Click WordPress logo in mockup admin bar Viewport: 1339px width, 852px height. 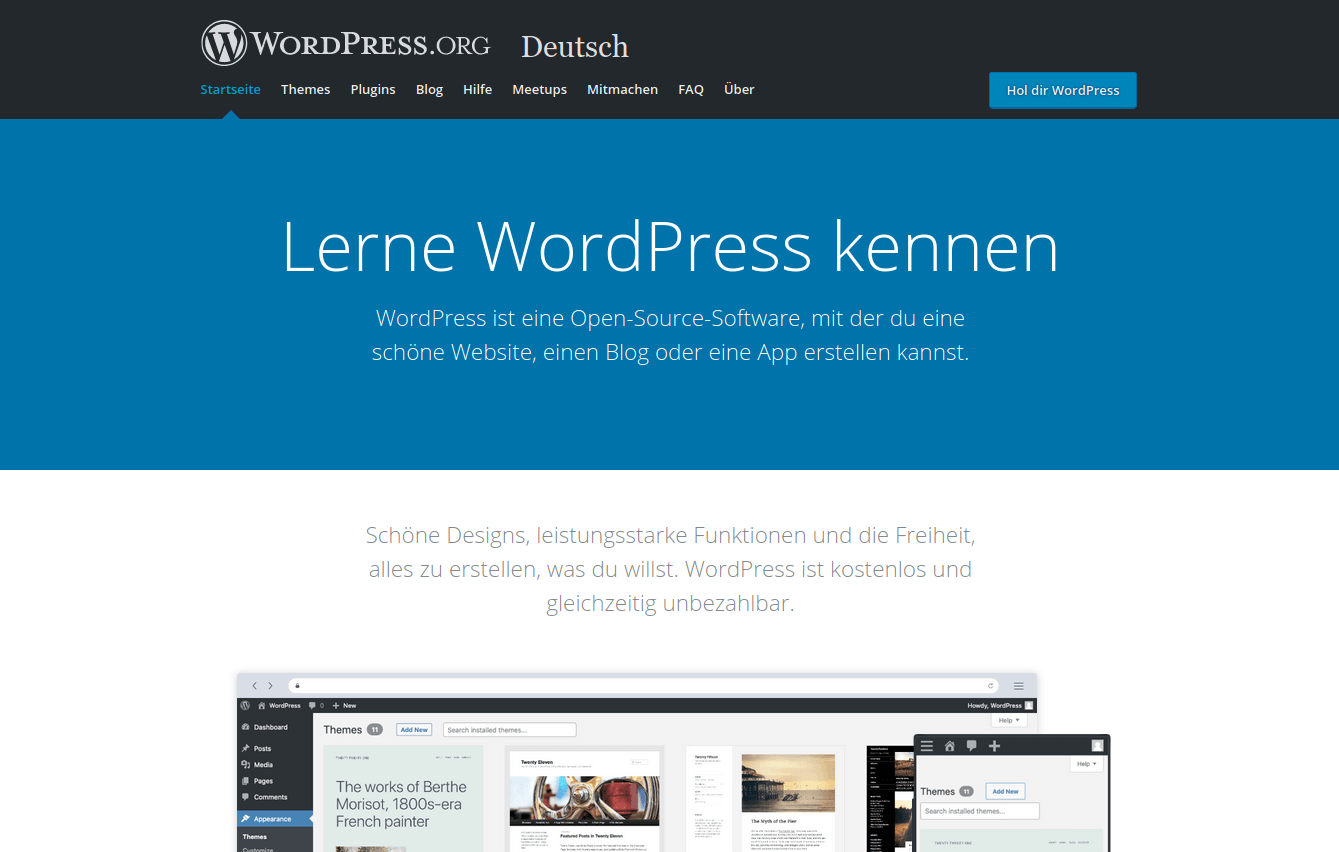(x=245, y=705)
